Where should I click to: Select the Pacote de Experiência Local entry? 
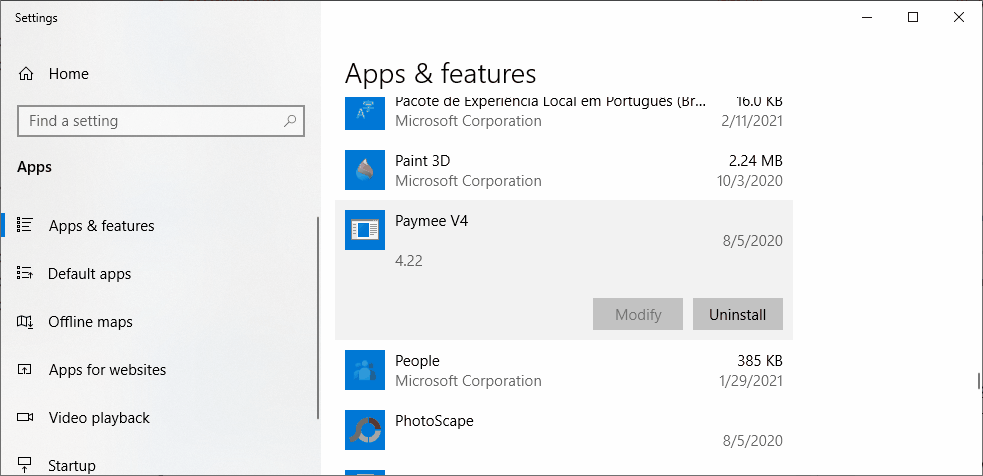click(x=564, y=111)
